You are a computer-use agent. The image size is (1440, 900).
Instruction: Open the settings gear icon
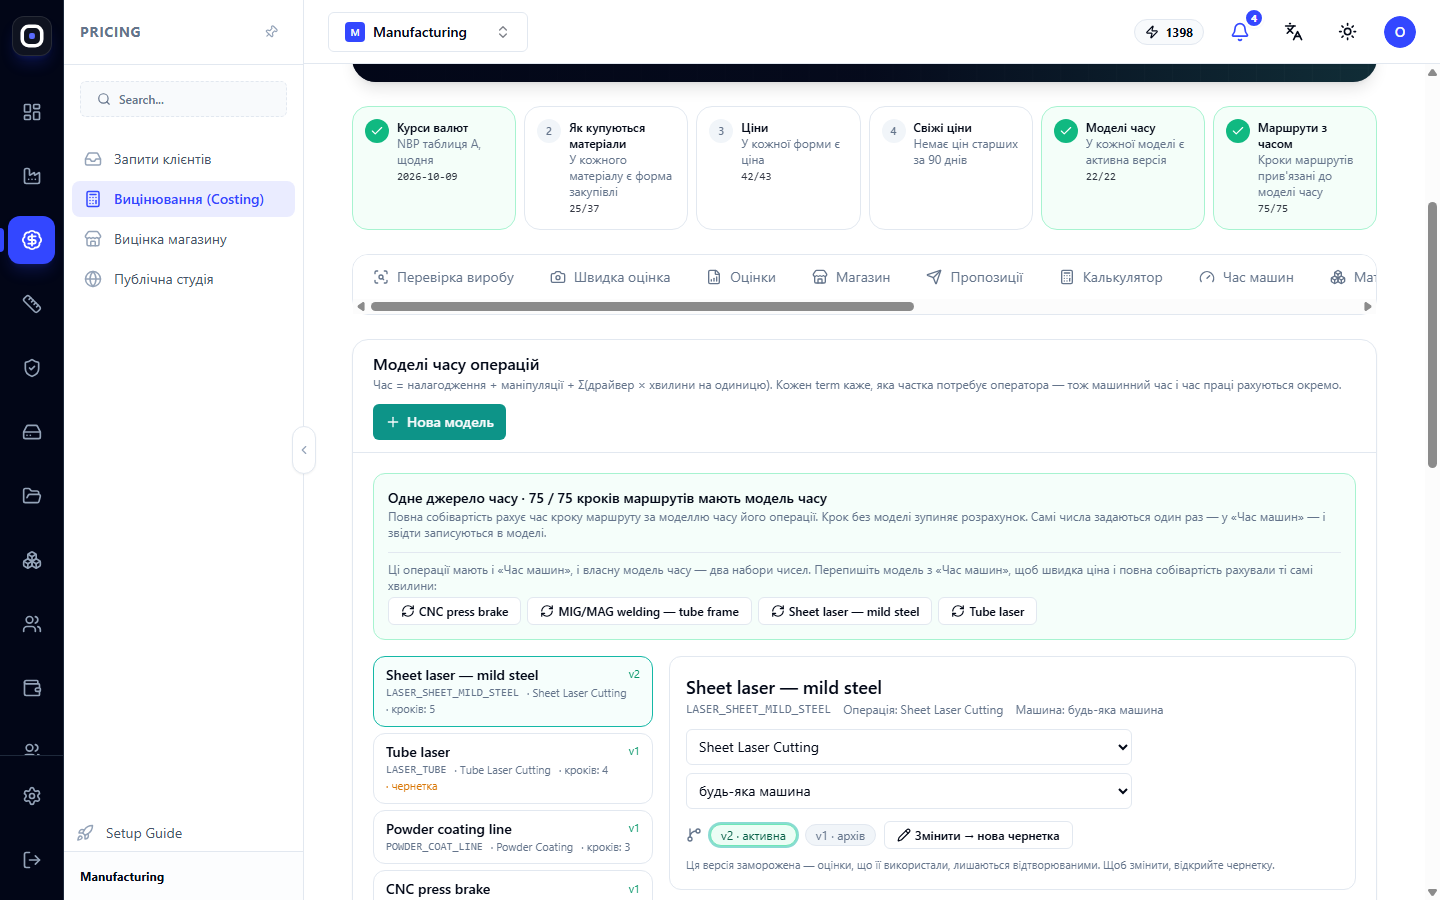point(32,796)
